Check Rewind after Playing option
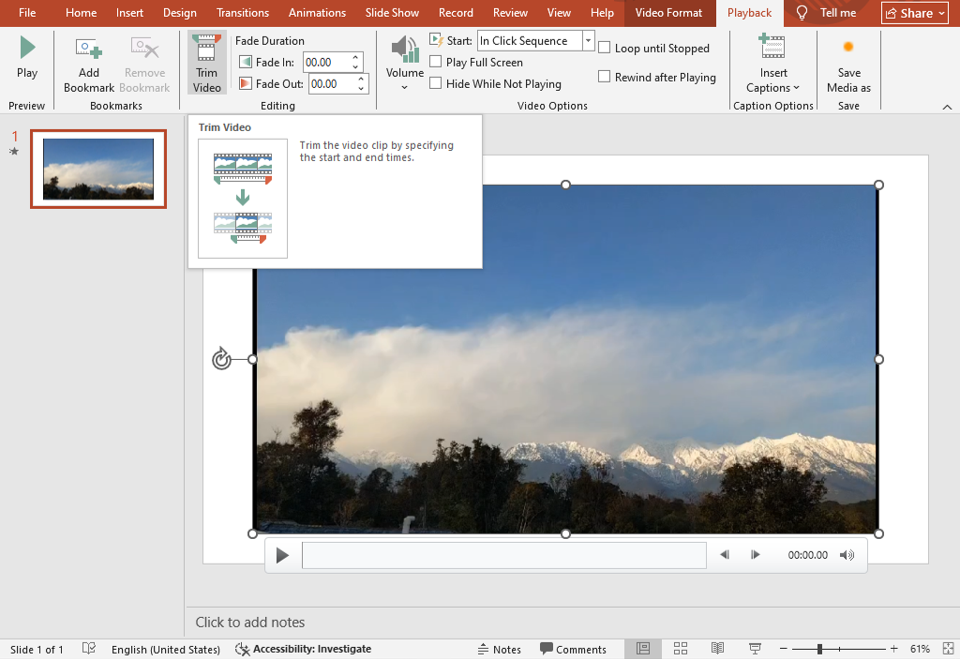The width and height of the screenshot is (960, 659). (x=604, y=77)
